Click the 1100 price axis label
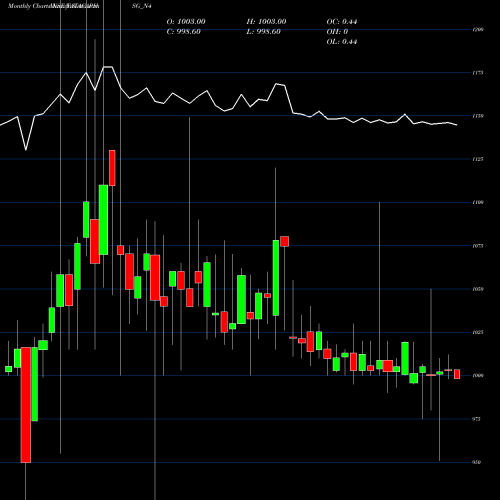The image size is (500, 500). (x=478, y=202)
